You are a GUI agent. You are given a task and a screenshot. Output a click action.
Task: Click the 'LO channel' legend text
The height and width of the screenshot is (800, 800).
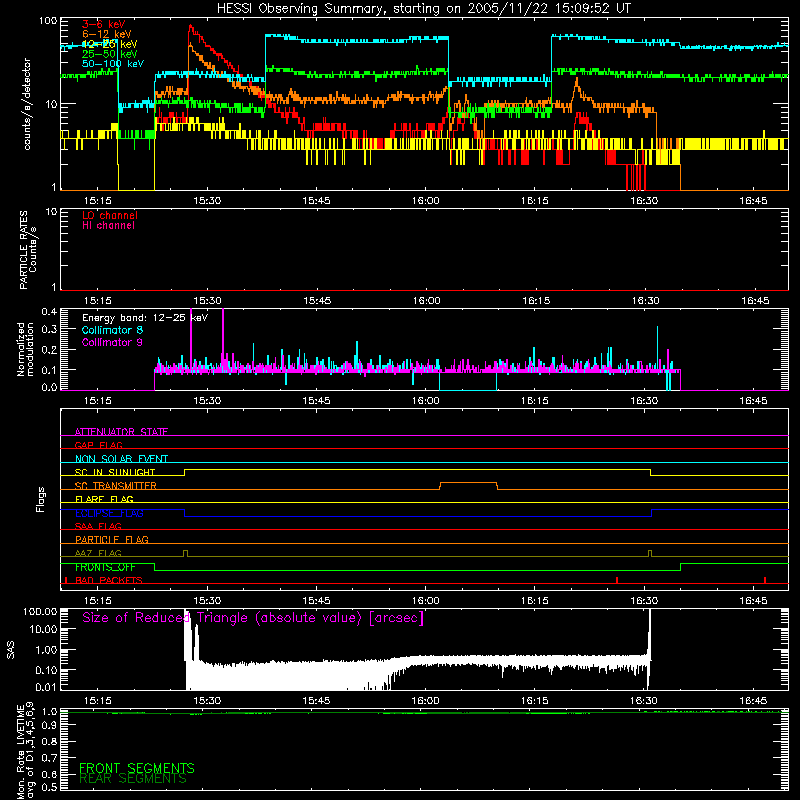pyautogui.click(x=110, y=215)
